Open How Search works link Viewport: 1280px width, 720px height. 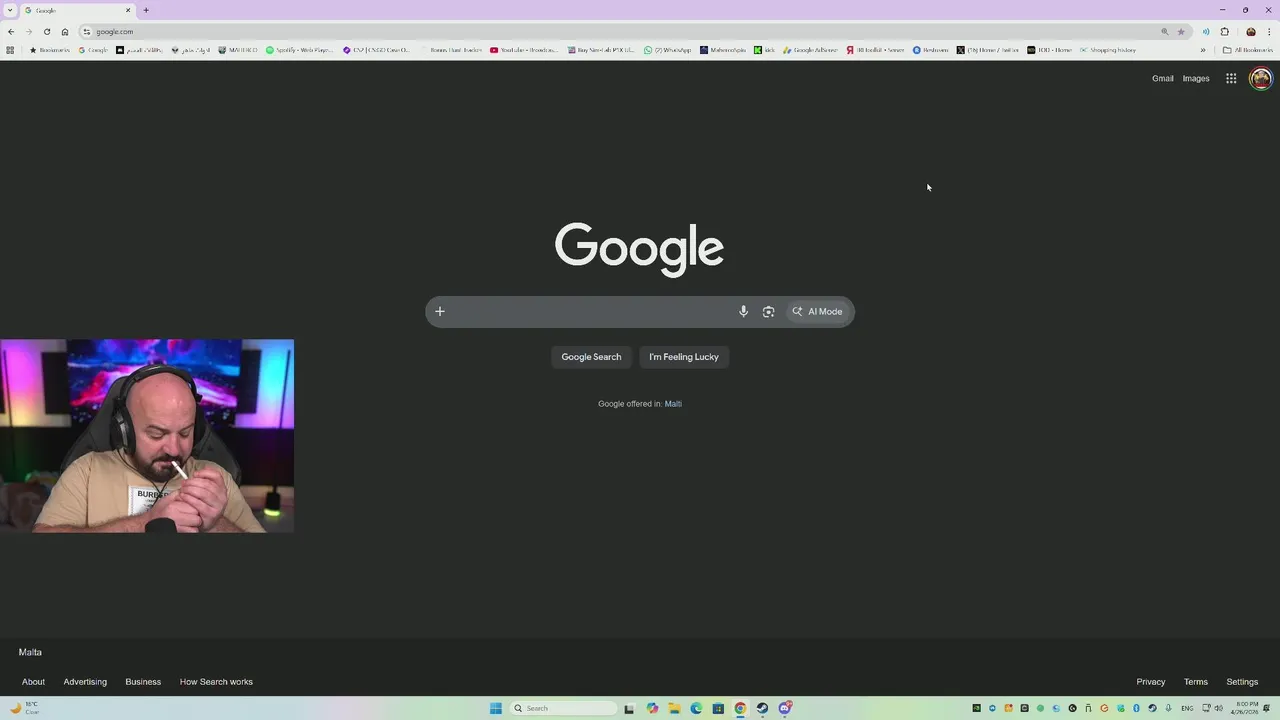[x=216, y=682]
